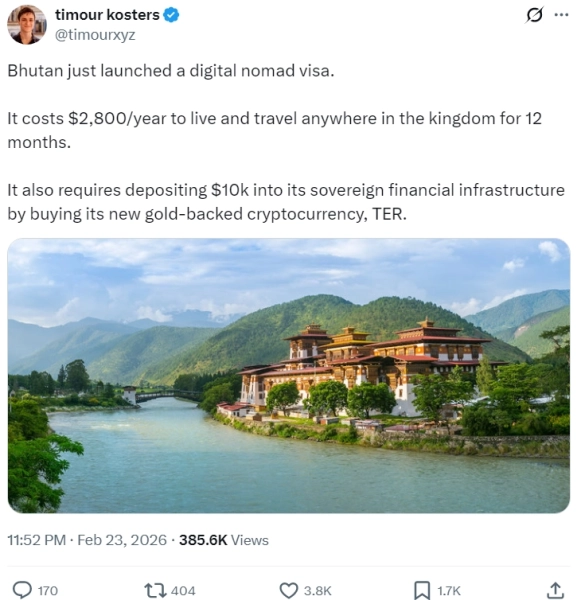581x600 pixels.
Task: Click the 1.7K bookmarks count
Action: click(x=449, y=590)
